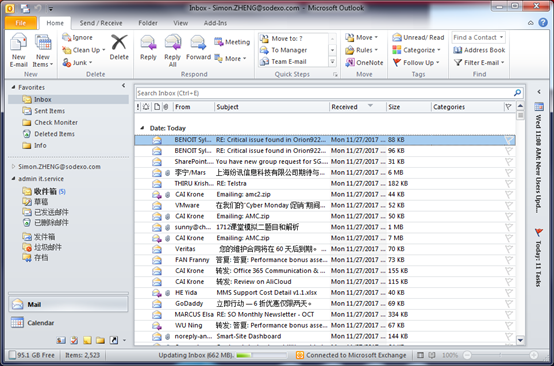Open the File tab
This screenshot has height=366, width=554.
20,23
